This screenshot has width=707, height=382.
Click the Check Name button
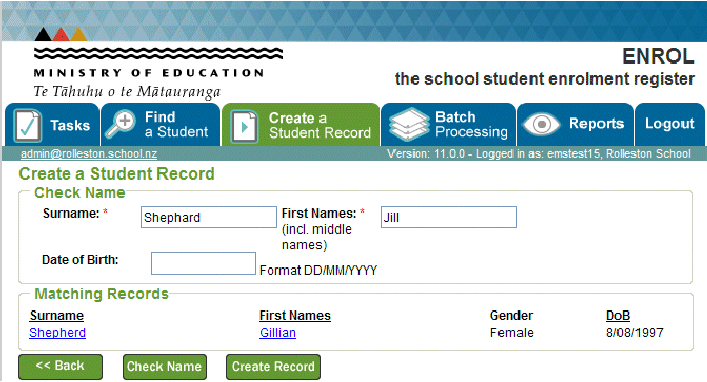pyautogui.click(x=165, y=367)
